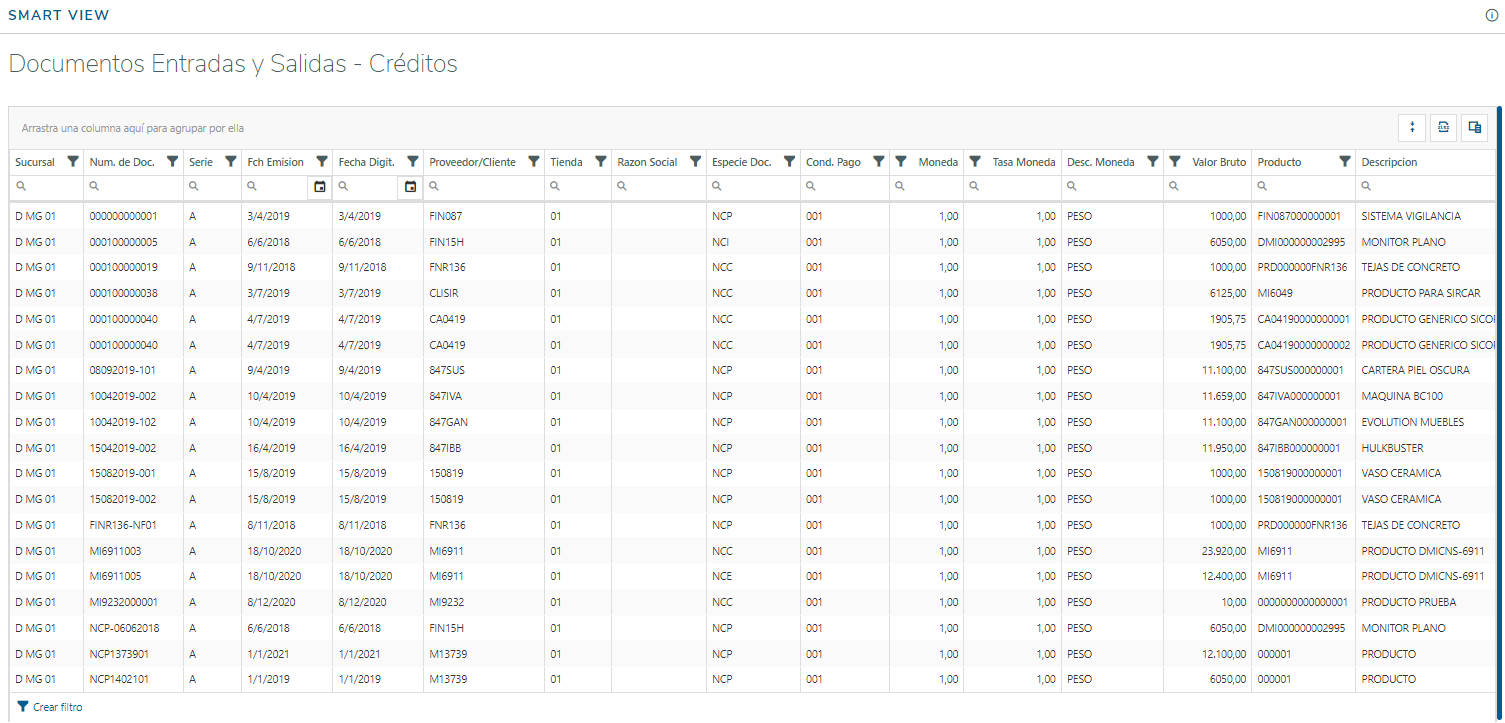Click filter funnel on Especie Doc. column

click(789, 162)
